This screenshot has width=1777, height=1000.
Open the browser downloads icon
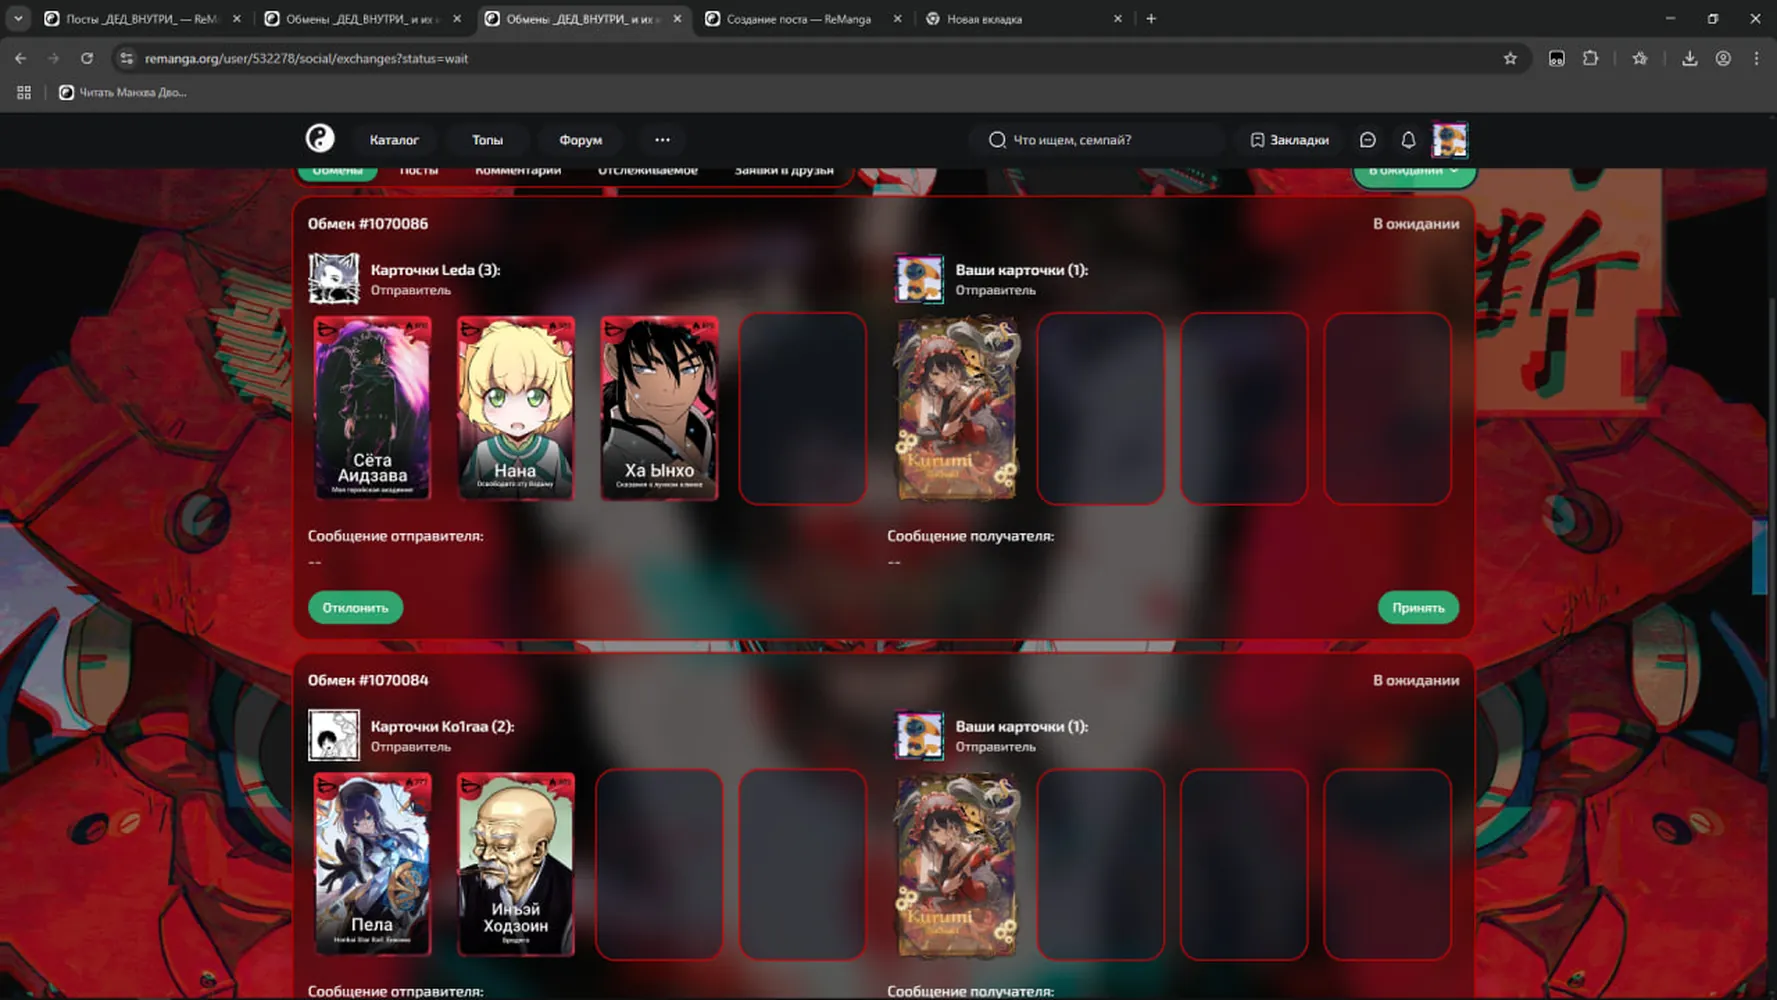[x=1689, y=58]
